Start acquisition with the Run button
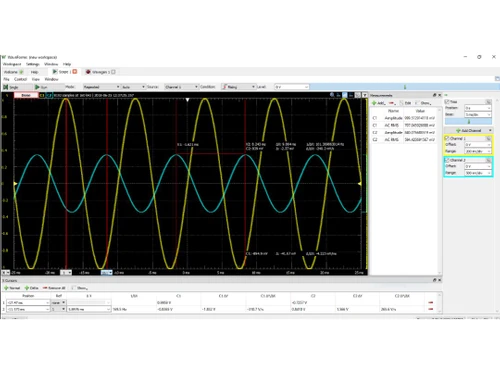This screenshot has height=375, width=500. tap(41, 87)
